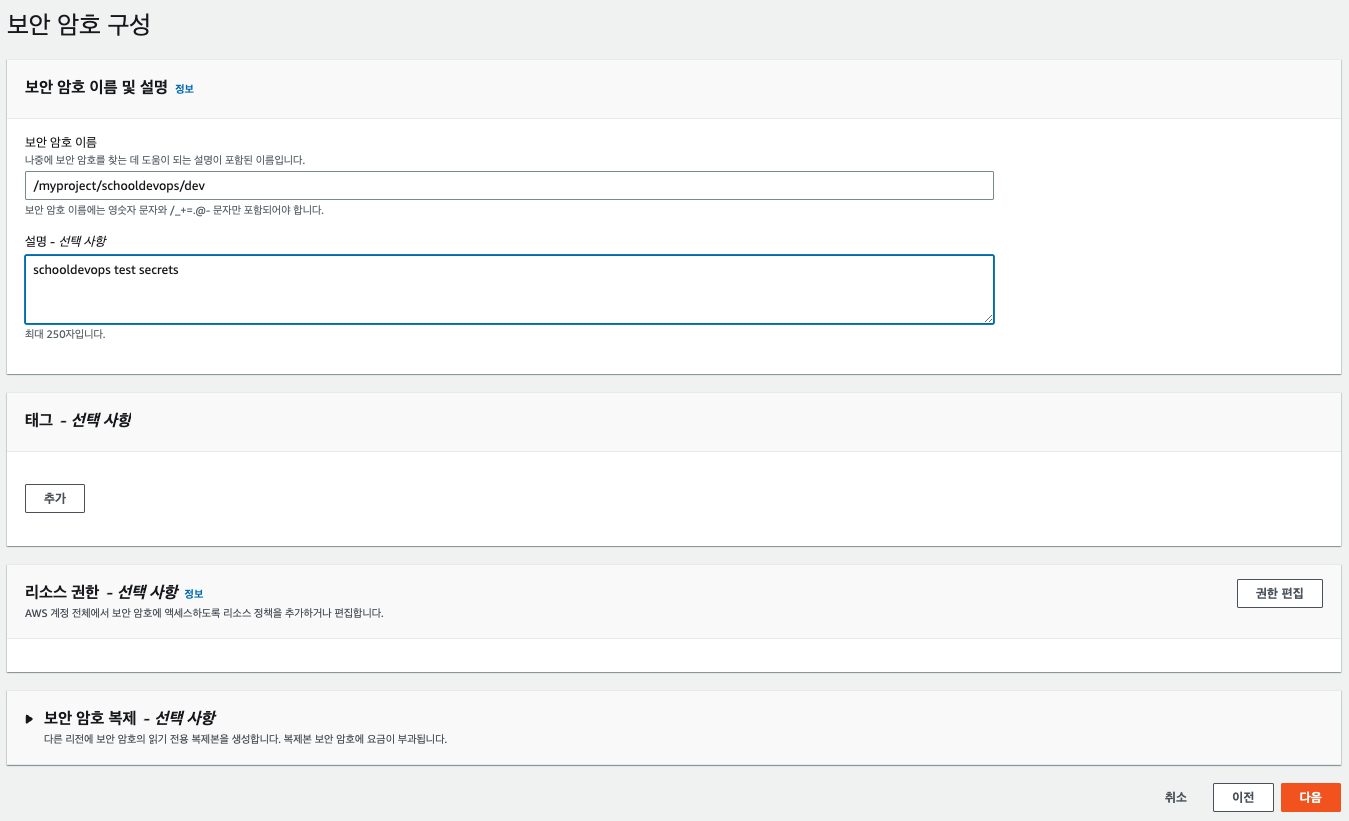Click the 설명 - 선택 사항 label

(x=65, y=241)
